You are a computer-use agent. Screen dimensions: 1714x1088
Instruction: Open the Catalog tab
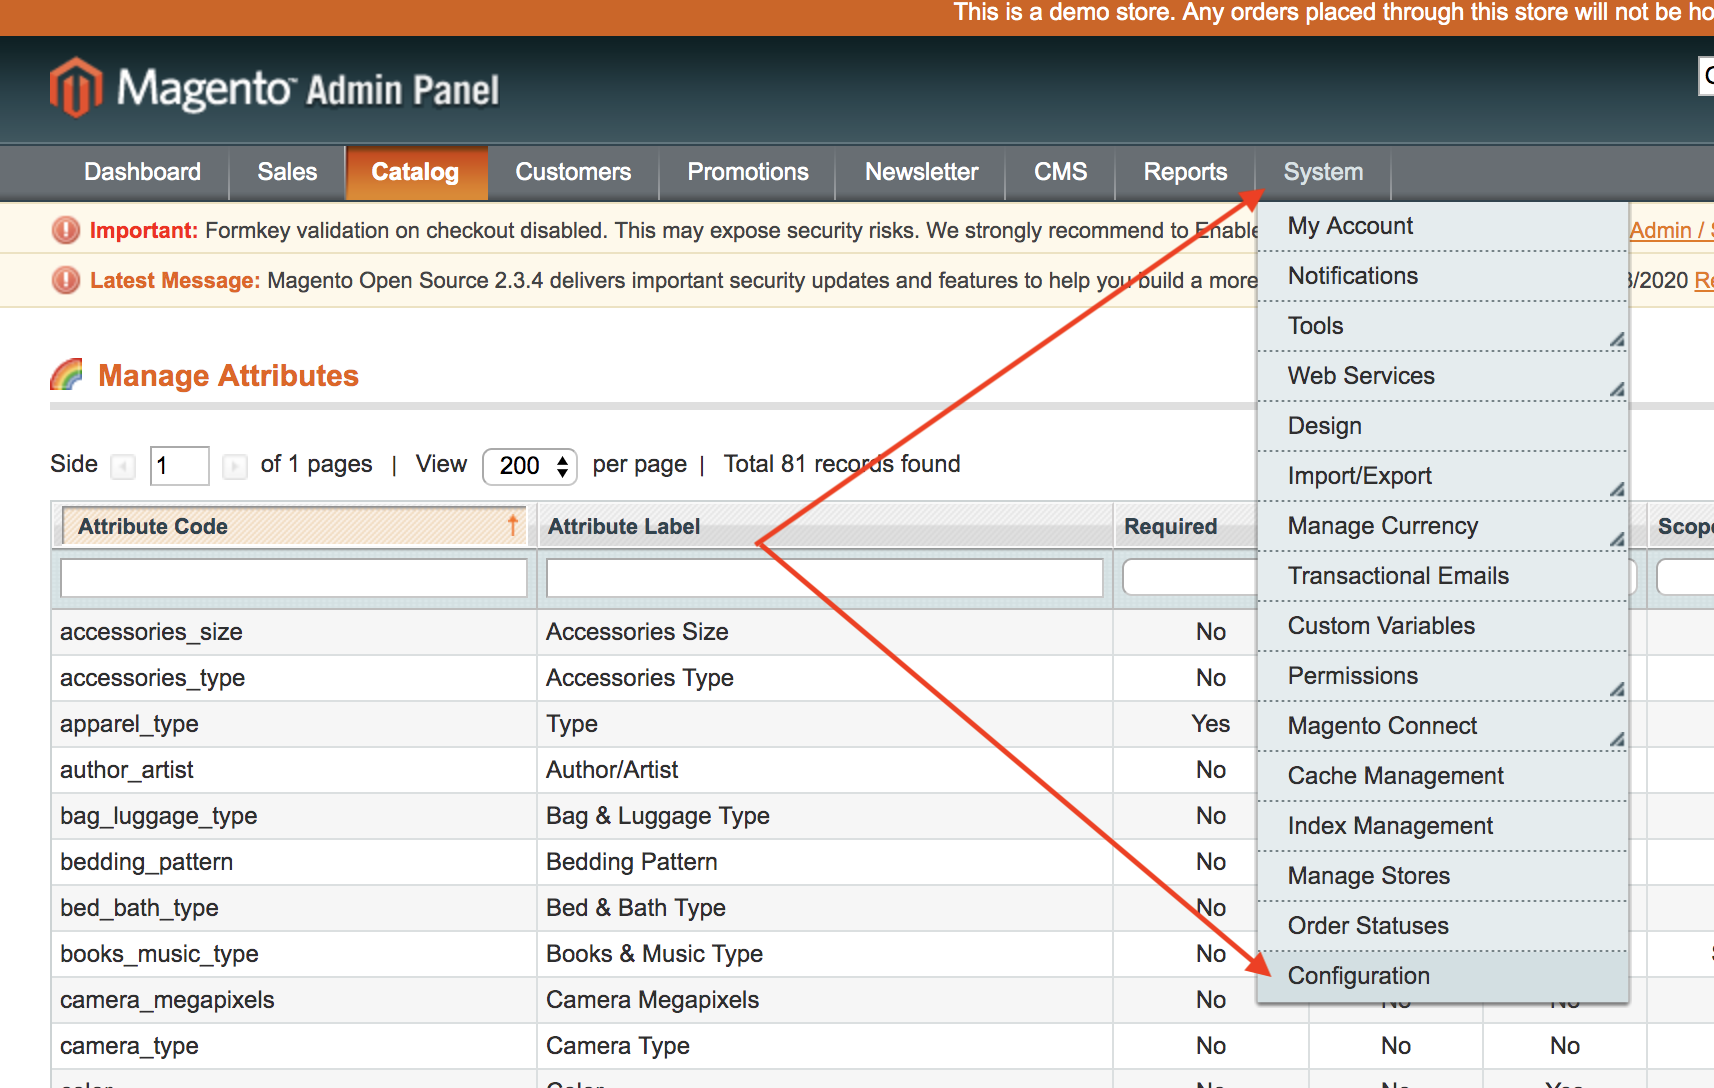click(x=415, y=172)
